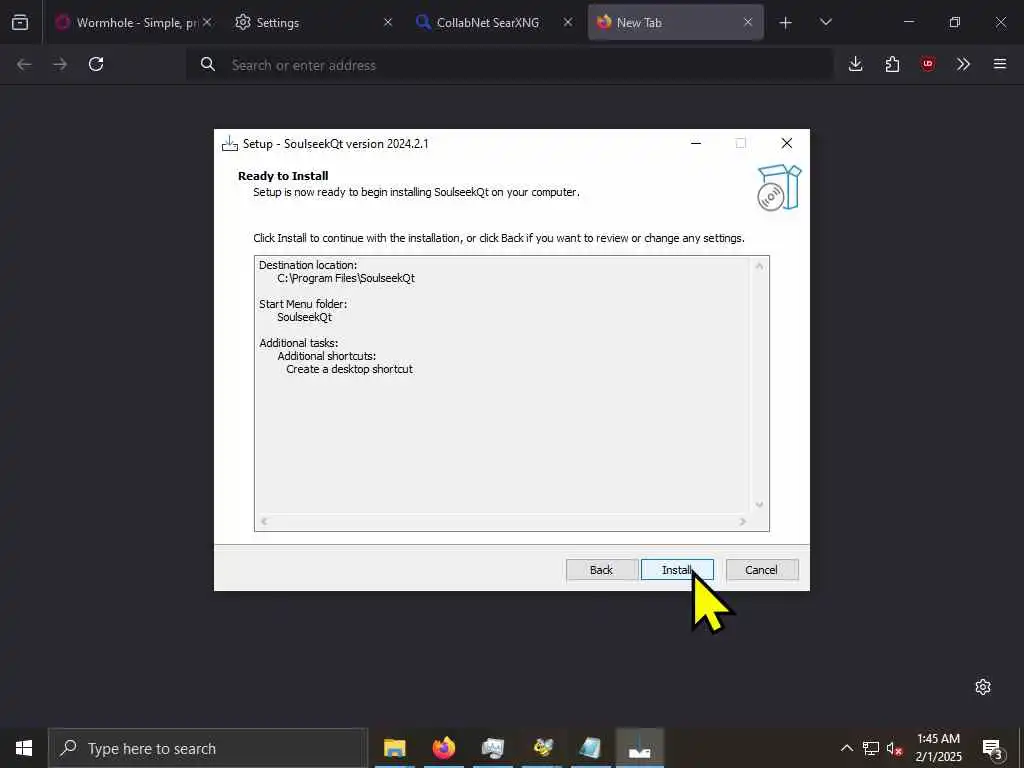Open the browser Downloads panel
This screenshot has height=768, width=1024.
[x=856, y=64]
